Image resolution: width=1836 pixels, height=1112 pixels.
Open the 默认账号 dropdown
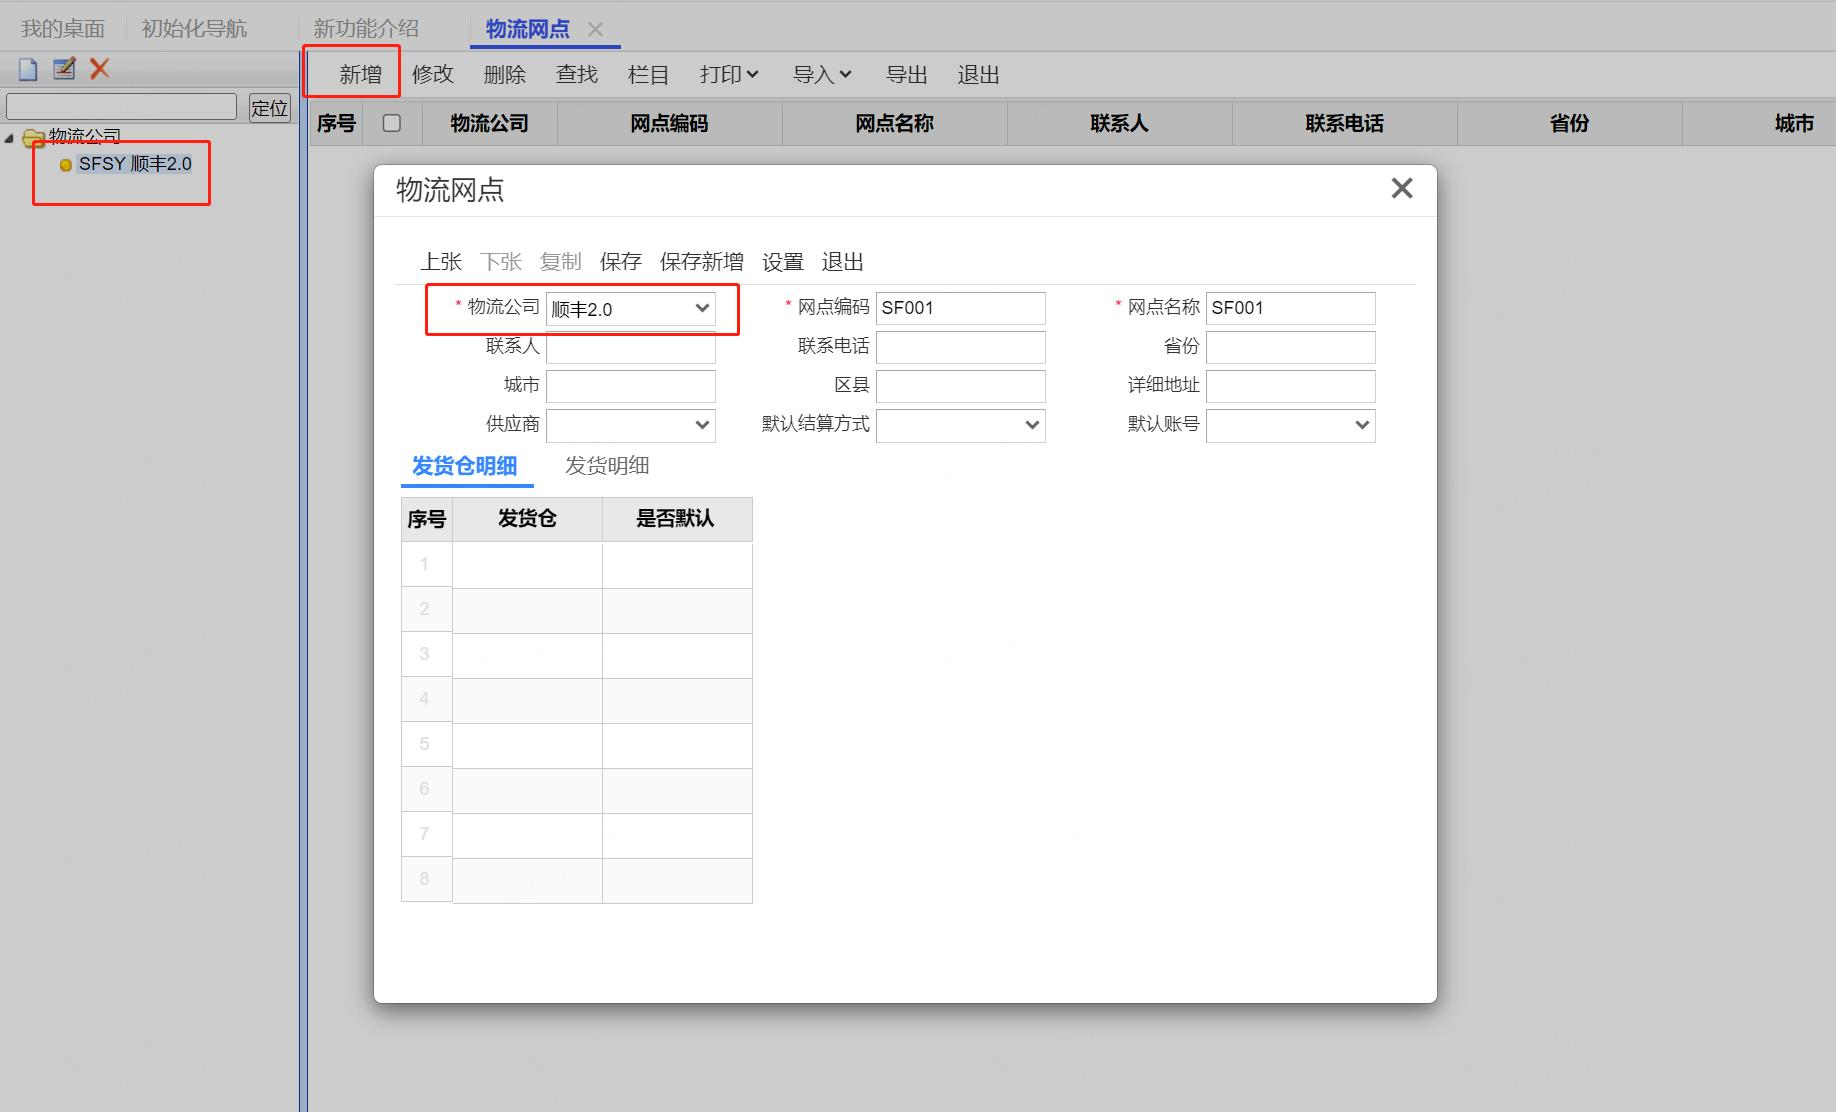point(1291,425)
